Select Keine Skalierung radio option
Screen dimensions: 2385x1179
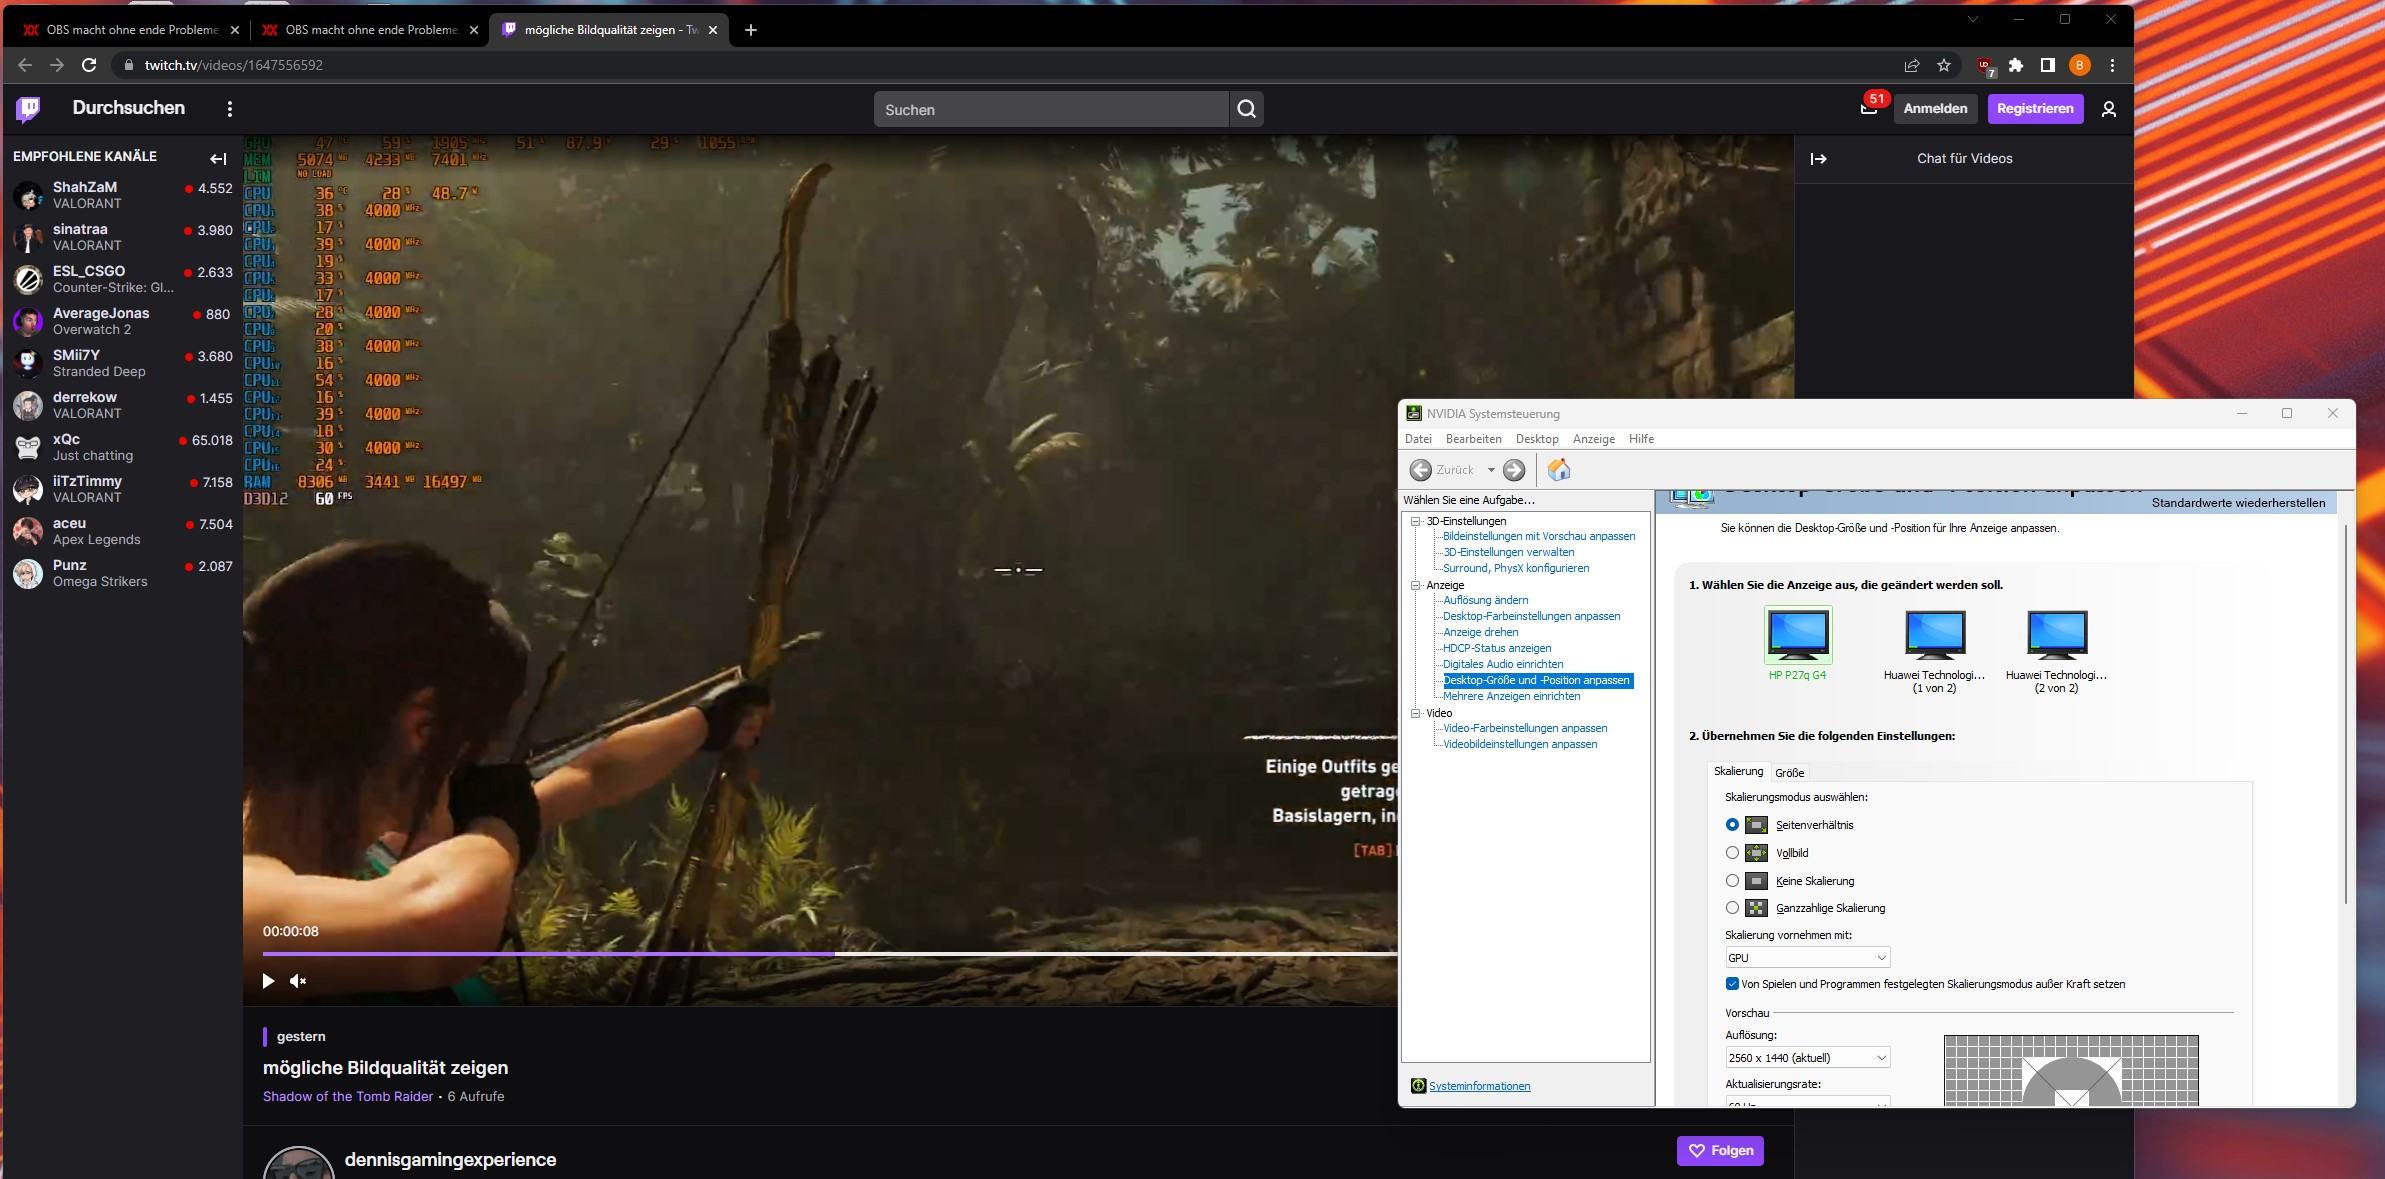(1732, 881)
